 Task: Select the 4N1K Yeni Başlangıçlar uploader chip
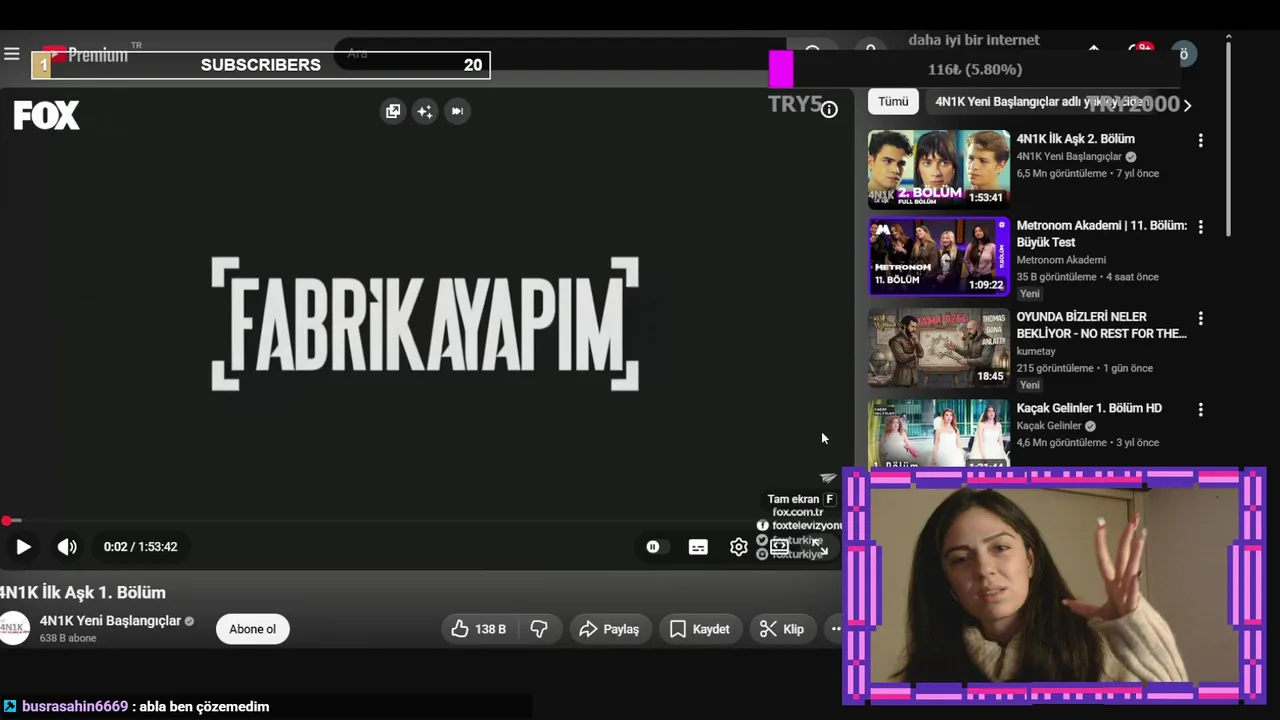pos(1040,102)
